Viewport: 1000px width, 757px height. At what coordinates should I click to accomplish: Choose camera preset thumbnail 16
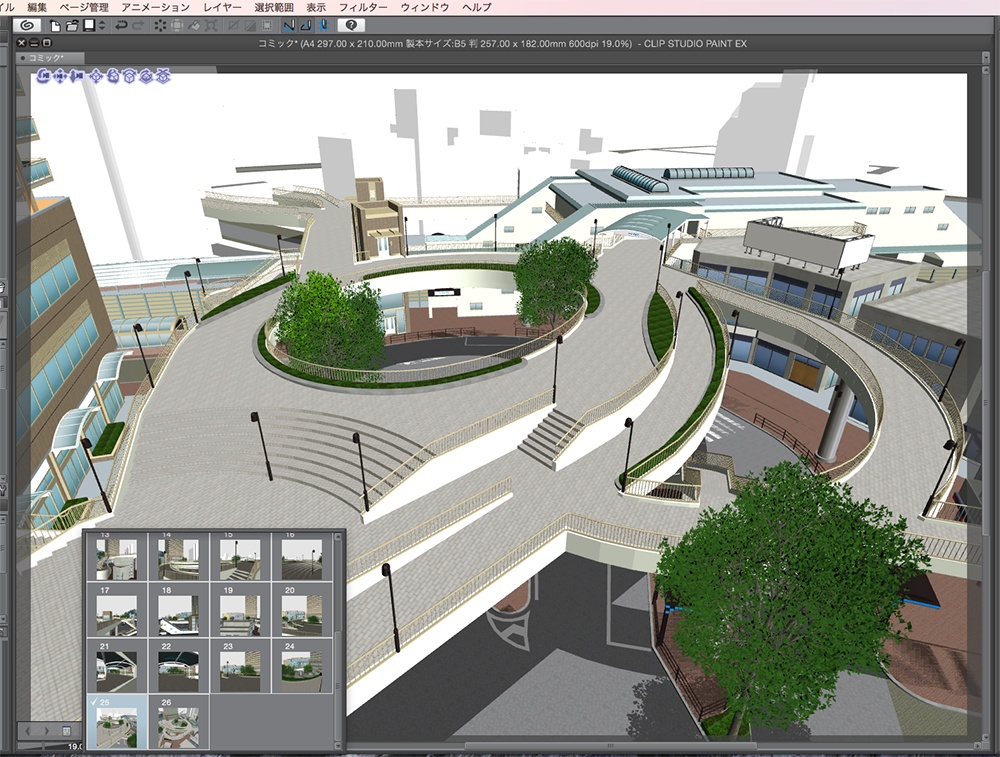pos(302,557)
